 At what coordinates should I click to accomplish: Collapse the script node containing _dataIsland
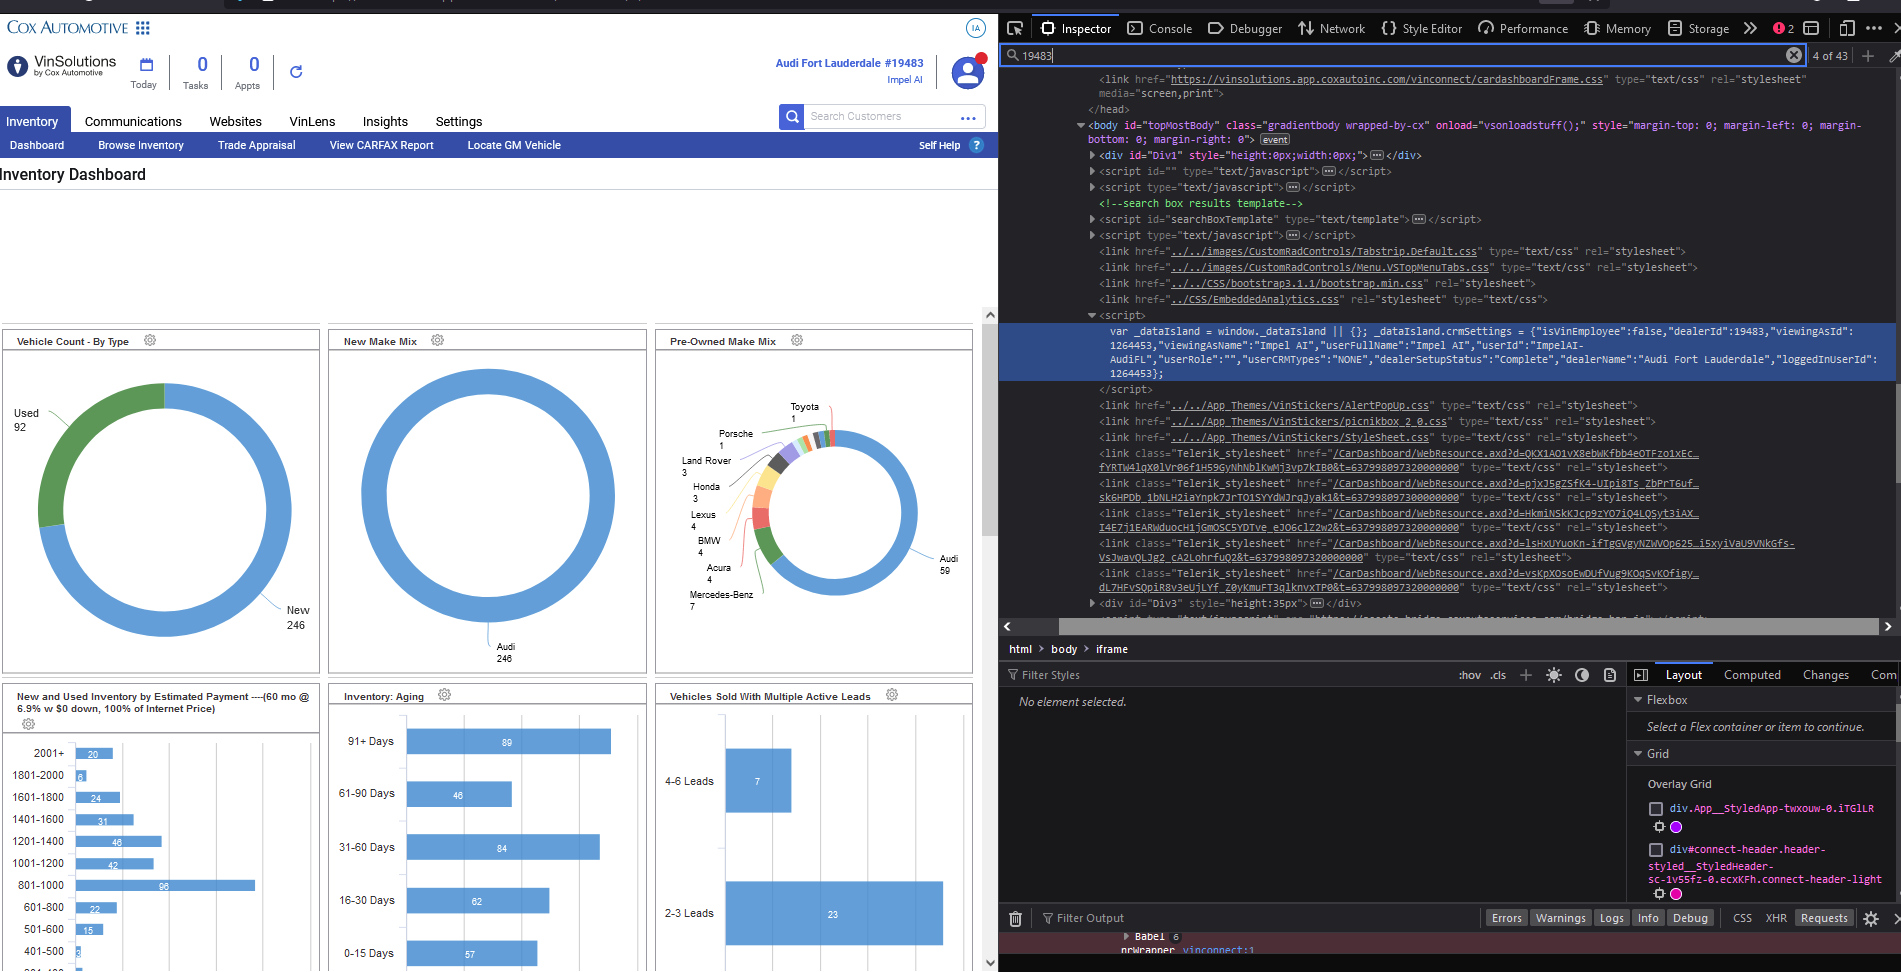[x=1092, y=316]
